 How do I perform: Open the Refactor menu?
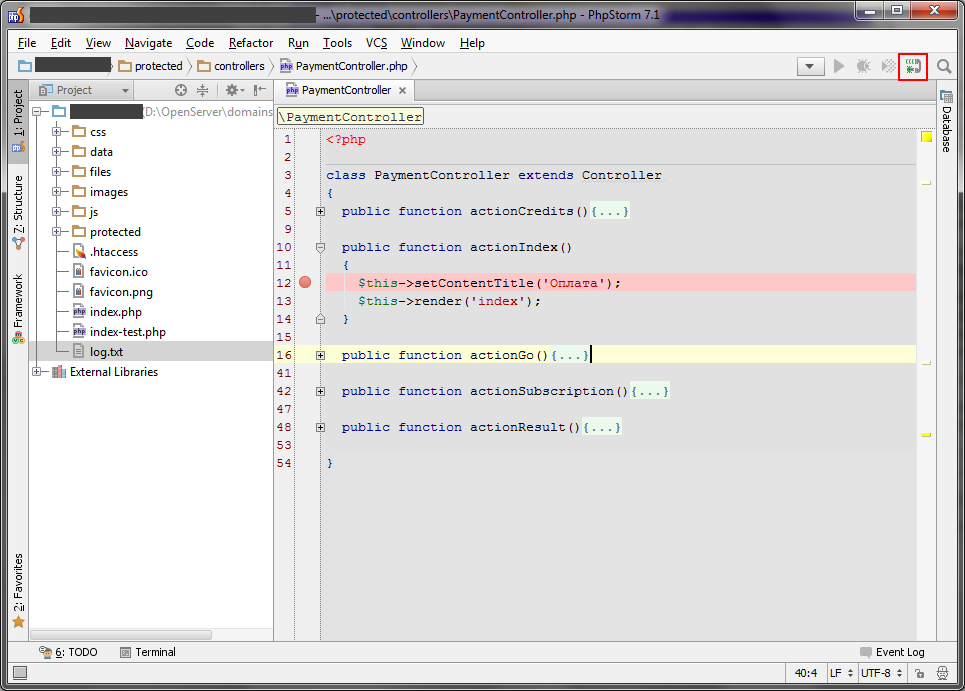(x=250, y=43)
